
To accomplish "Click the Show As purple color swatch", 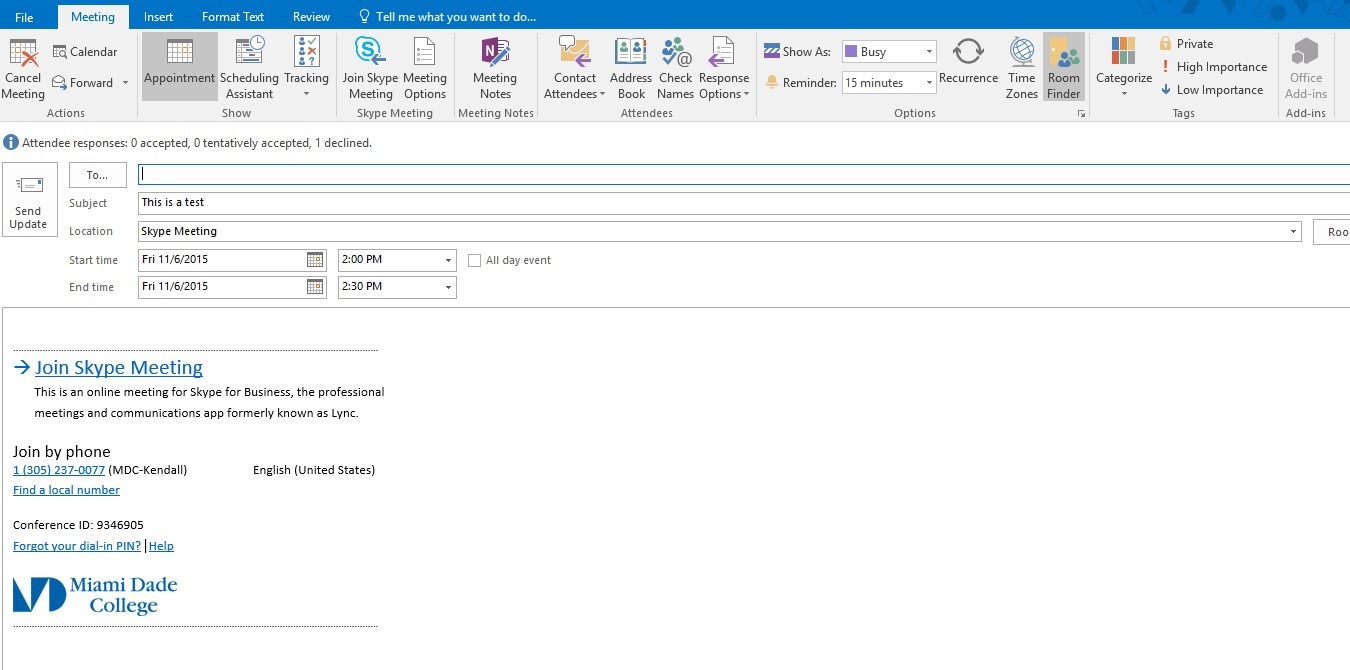I will click(x=850, y=52).
